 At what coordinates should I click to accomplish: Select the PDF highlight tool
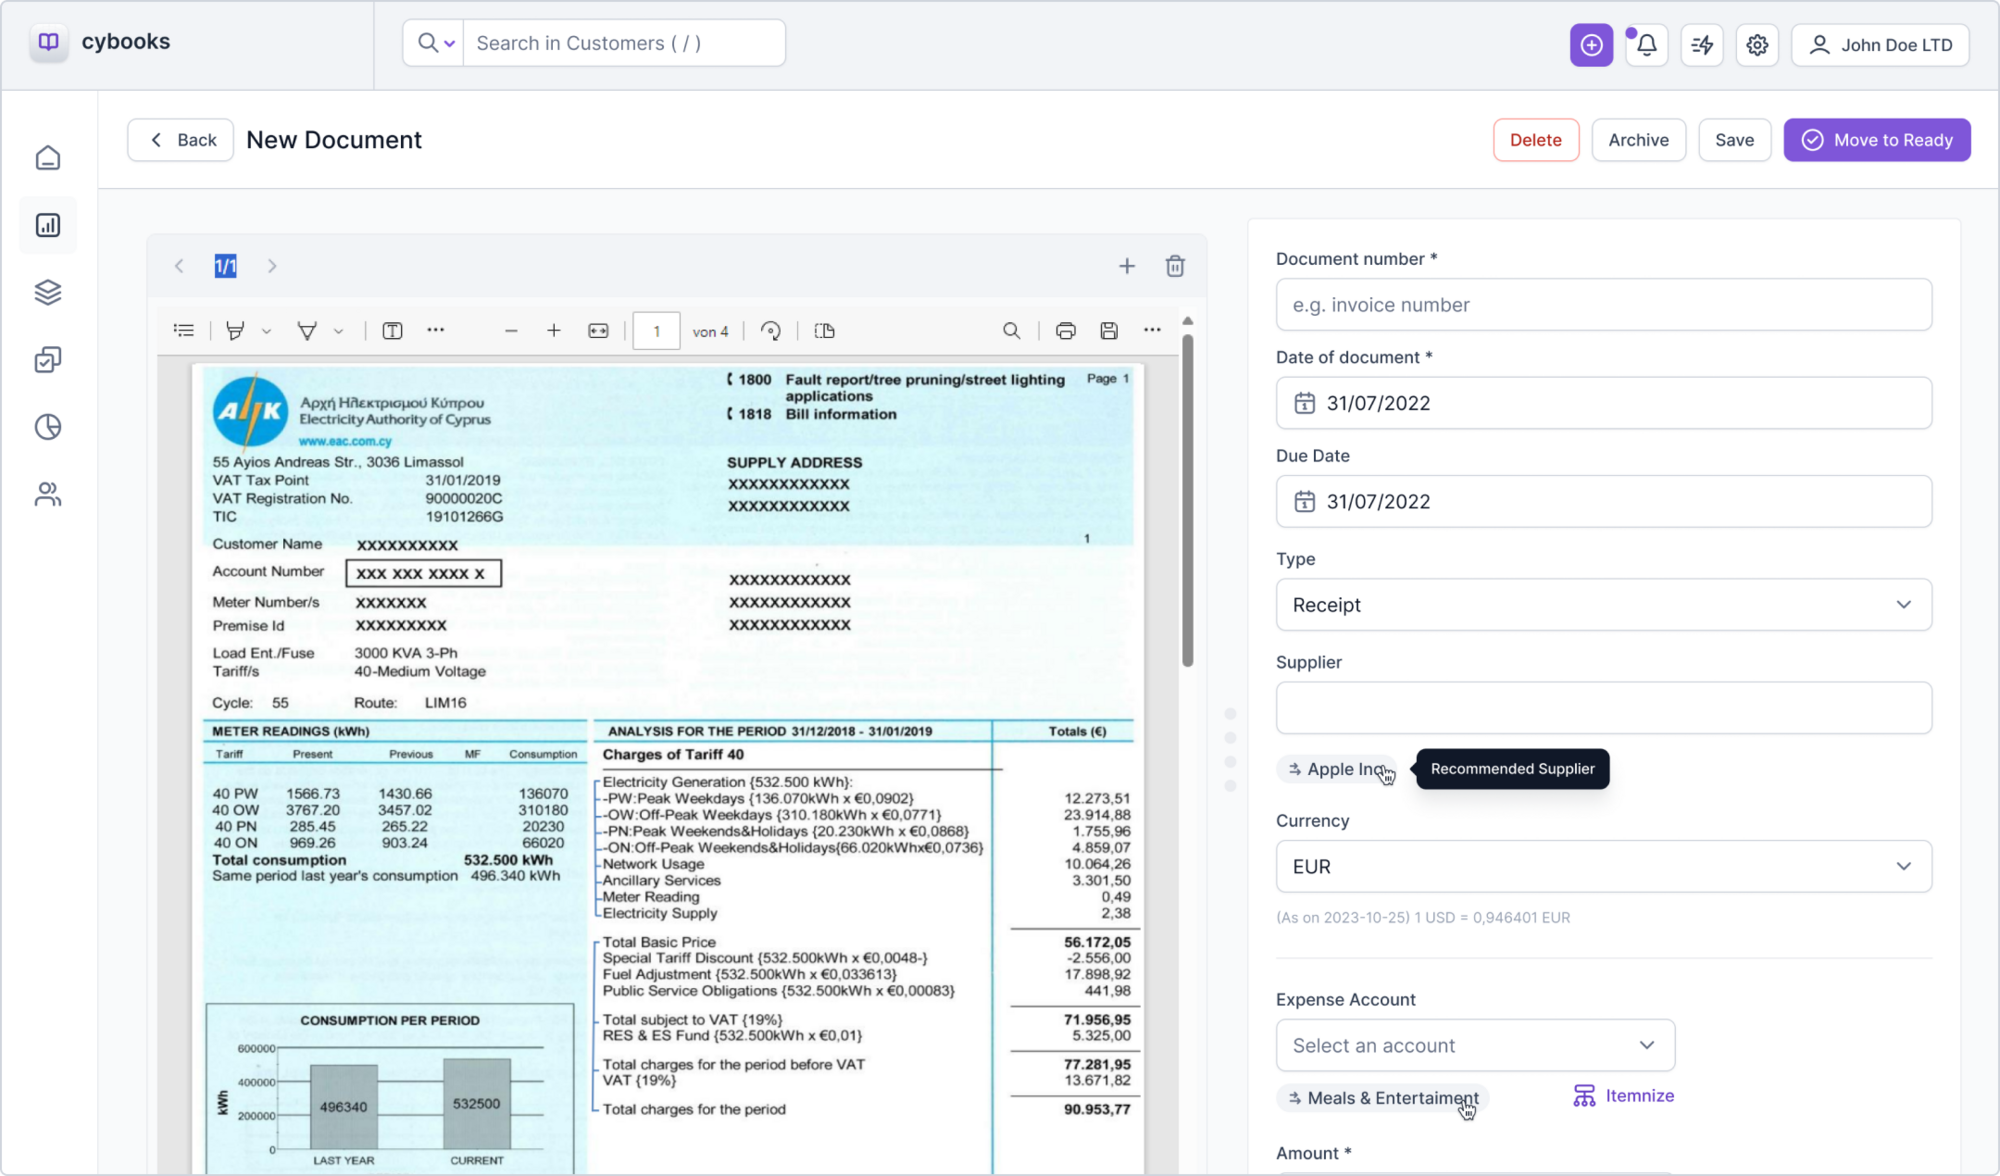pos(235,331)
